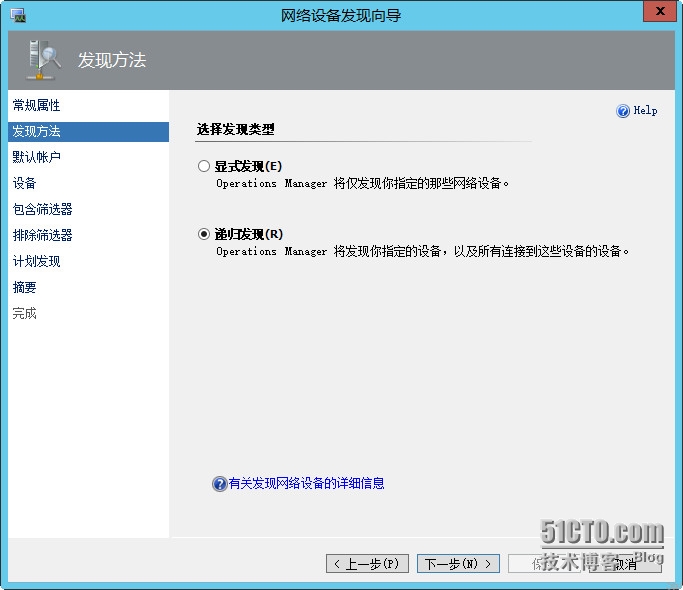Click the server magnifier header icon
The image size is (683, 590).
[x=43, y=60]
